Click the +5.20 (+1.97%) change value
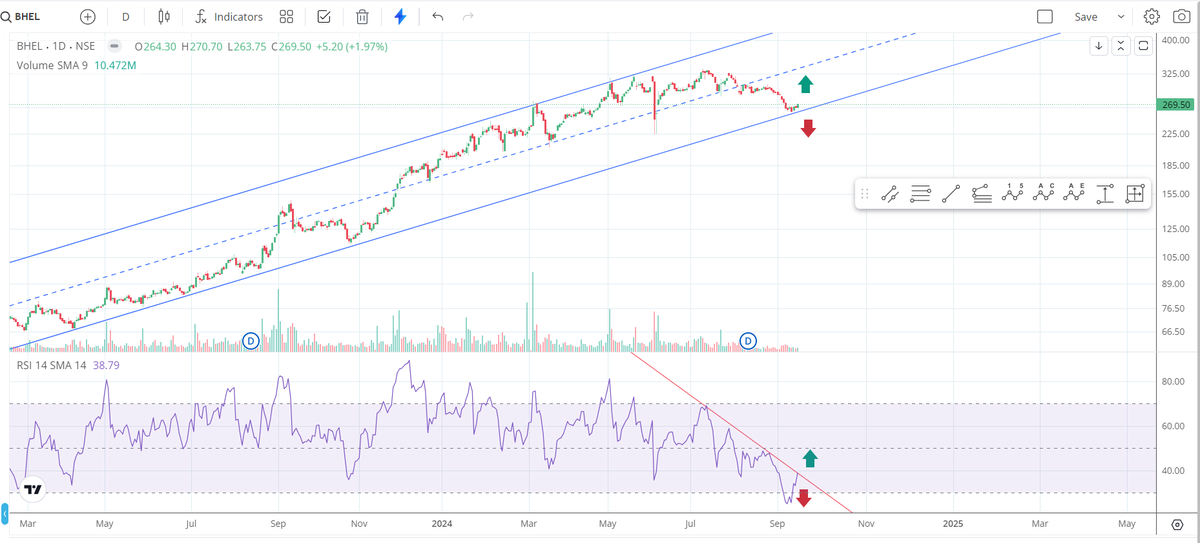This screenshot has width=1200, height=543. click(350, 47)
